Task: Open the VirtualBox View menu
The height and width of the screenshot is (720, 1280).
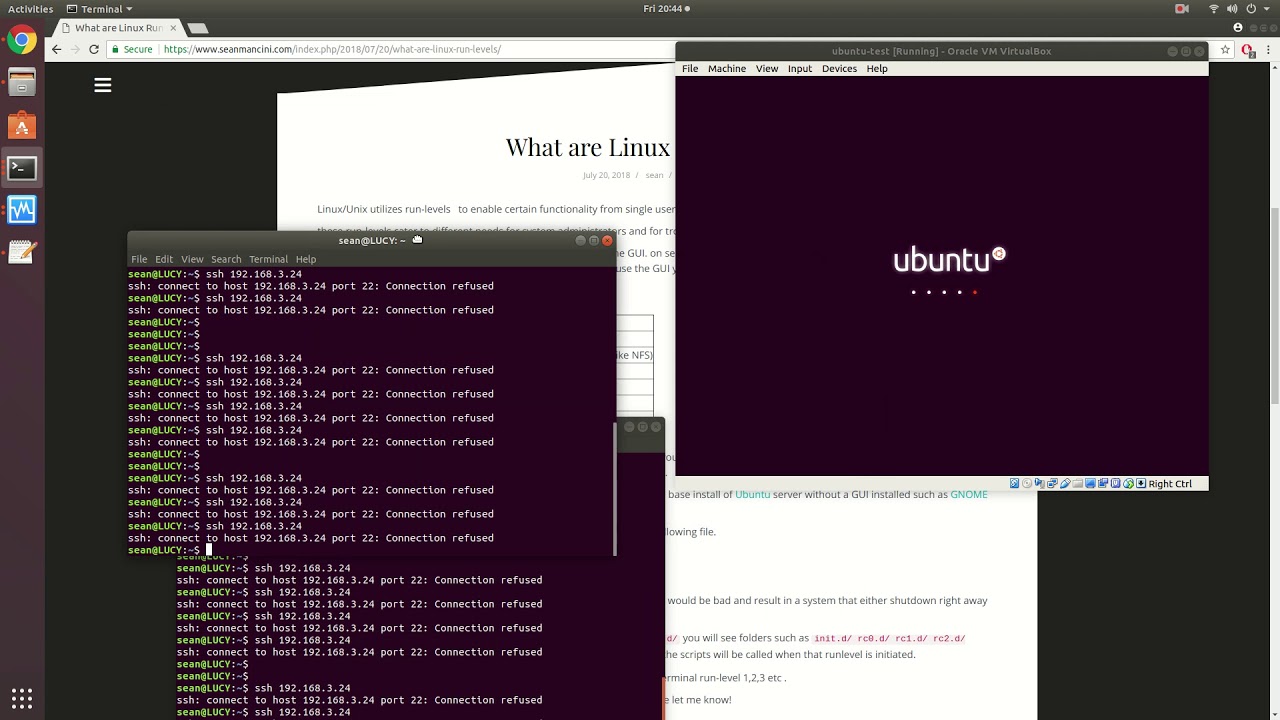Action: click(x=767, y=68)
